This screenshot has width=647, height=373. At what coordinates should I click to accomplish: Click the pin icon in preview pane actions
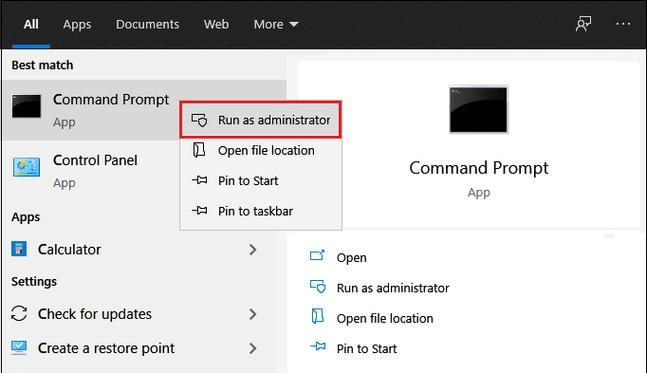tap(318, 346)
